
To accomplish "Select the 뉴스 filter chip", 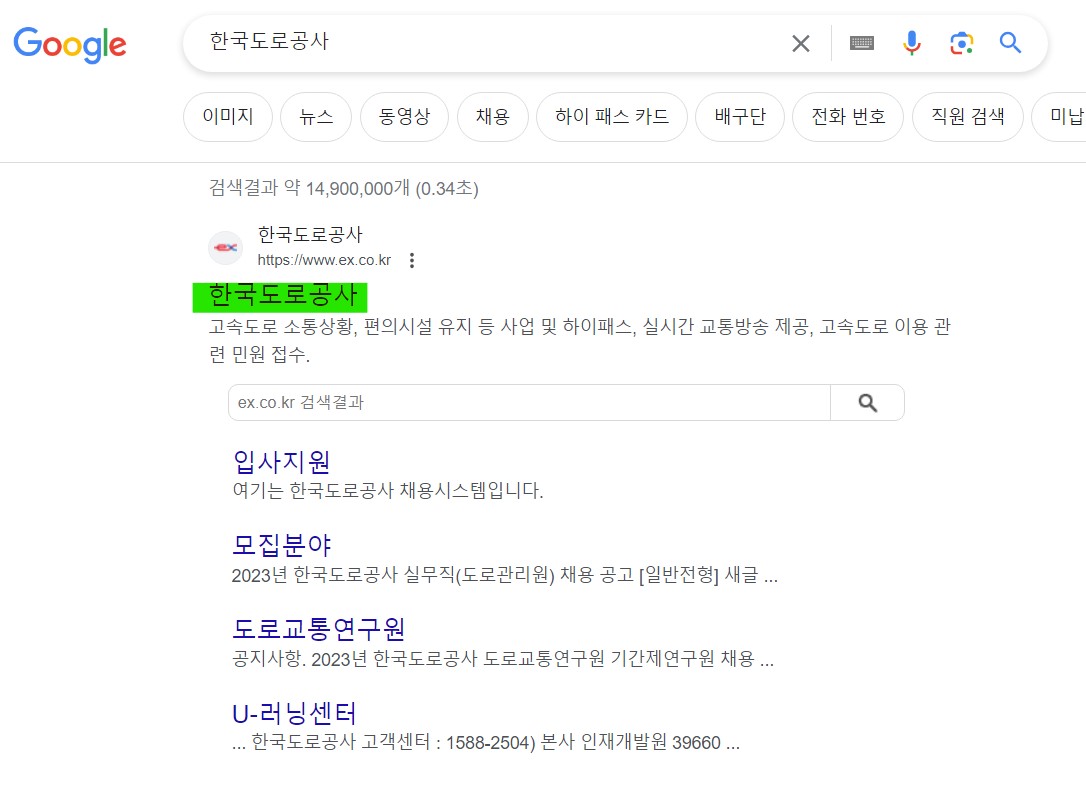I will [x=316, y=116].
